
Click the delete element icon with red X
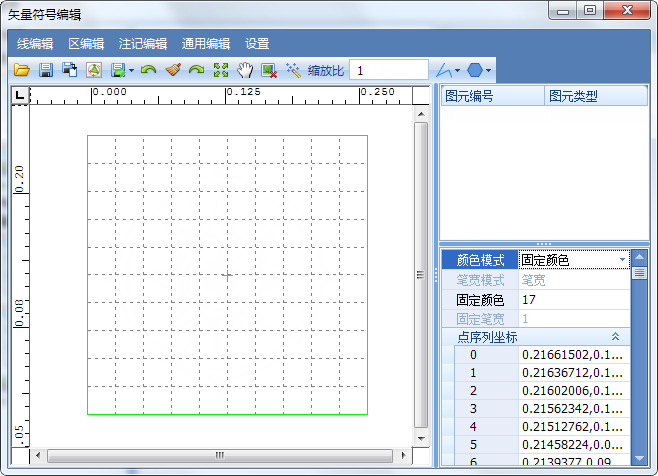pyautogui.click(x=269, y=71)
